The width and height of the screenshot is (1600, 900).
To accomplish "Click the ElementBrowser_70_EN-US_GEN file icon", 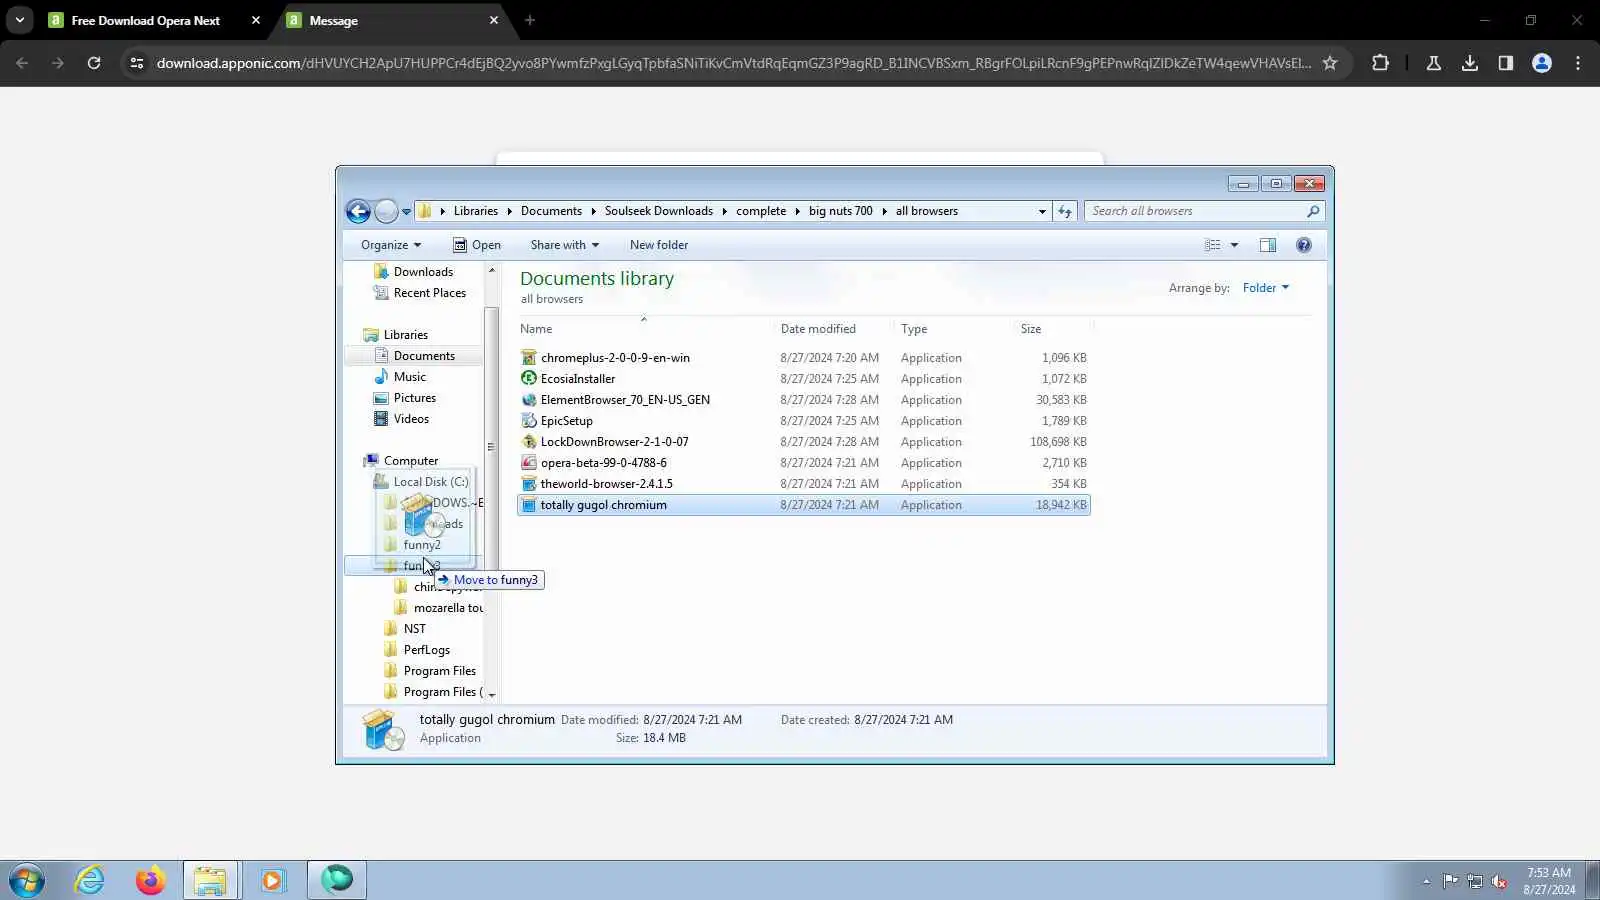I will [529, 400].
